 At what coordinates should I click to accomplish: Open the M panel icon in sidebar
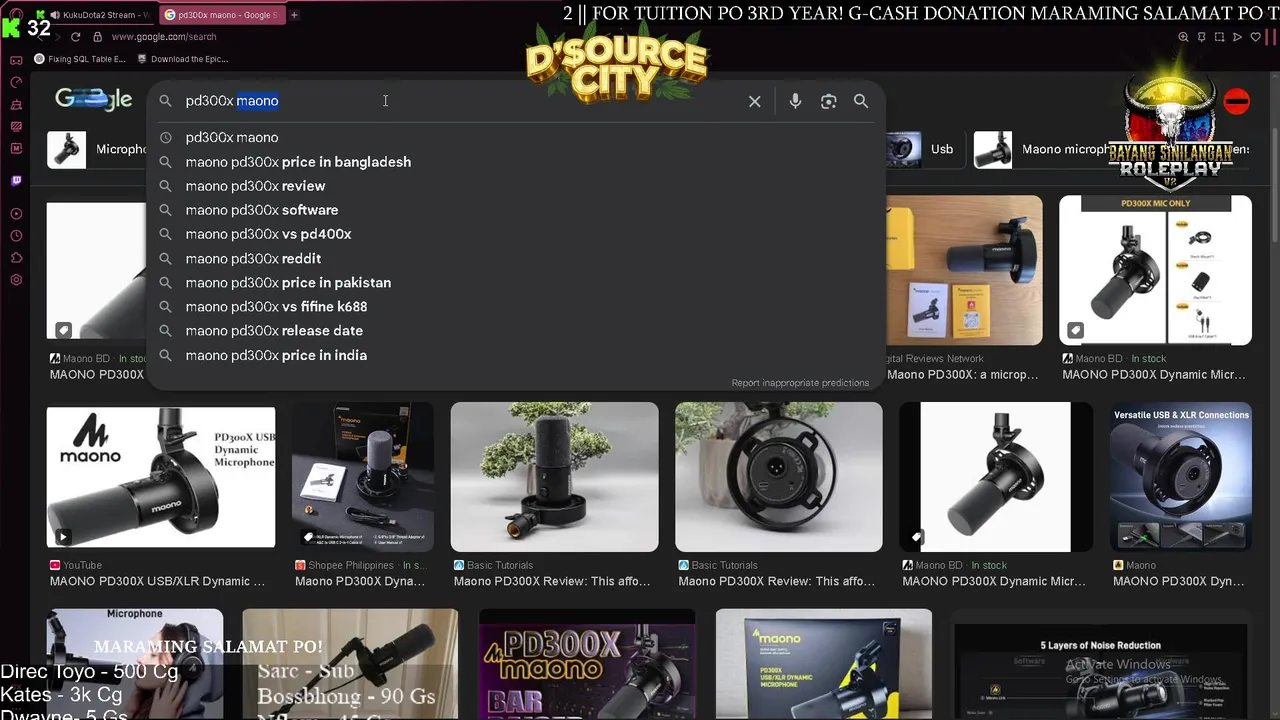click(16, 148)
